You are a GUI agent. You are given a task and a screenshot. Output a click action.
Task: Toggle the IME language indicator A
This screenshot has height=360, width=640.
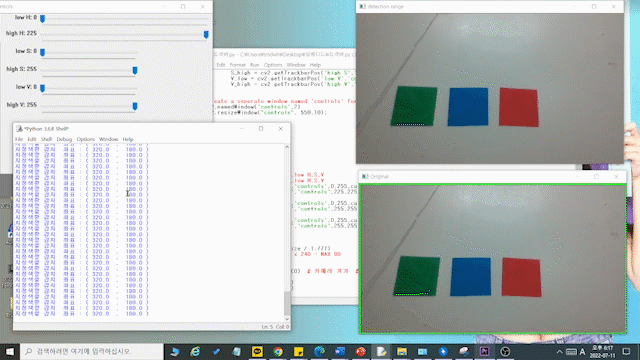[x=582, y=351]
